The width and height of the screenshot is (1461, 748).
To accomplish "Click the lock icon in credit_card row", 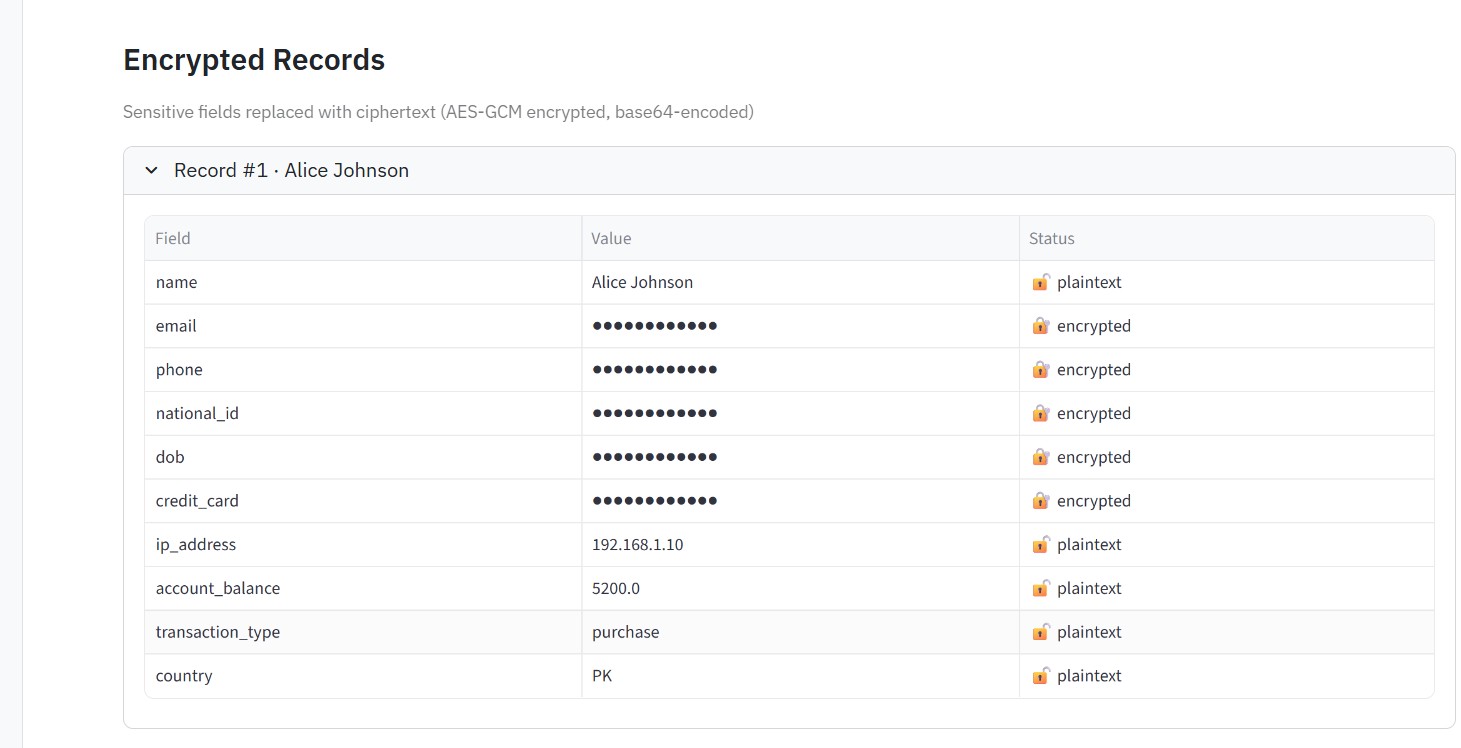I will click(x=1041, y=500).
